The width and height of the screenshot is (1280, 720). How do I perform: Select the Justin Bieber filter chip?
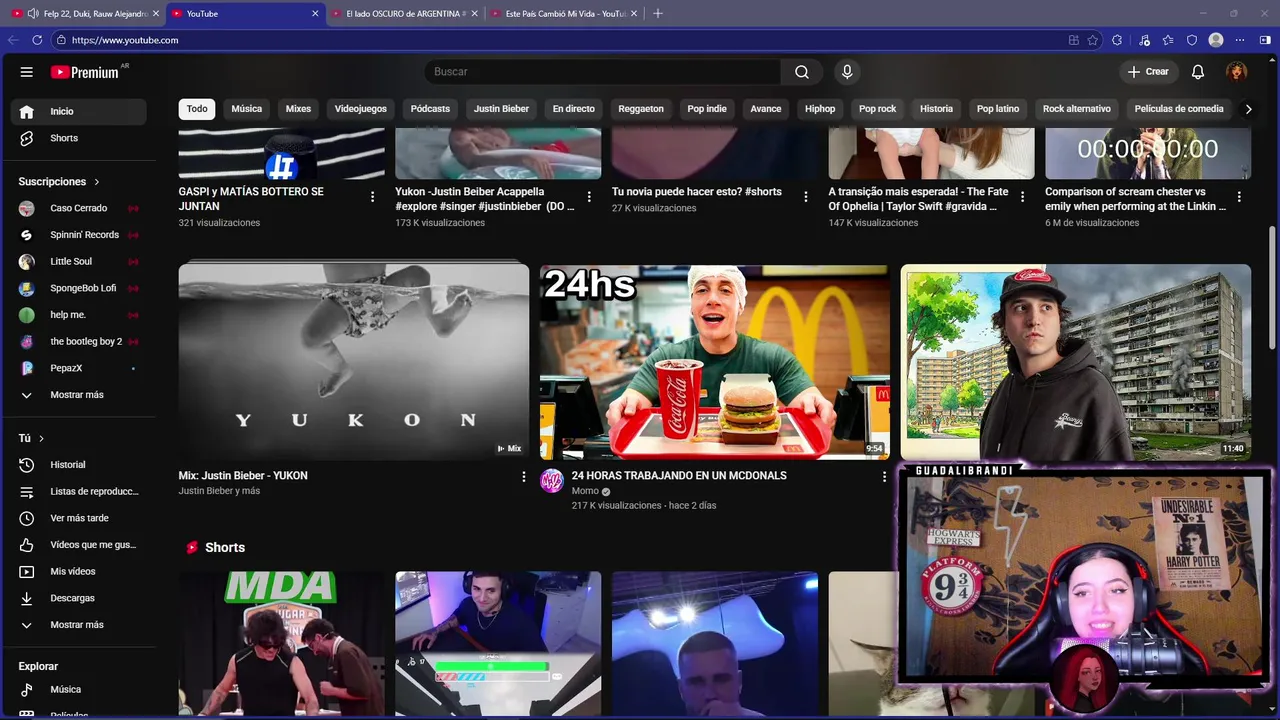coord(501,109)
